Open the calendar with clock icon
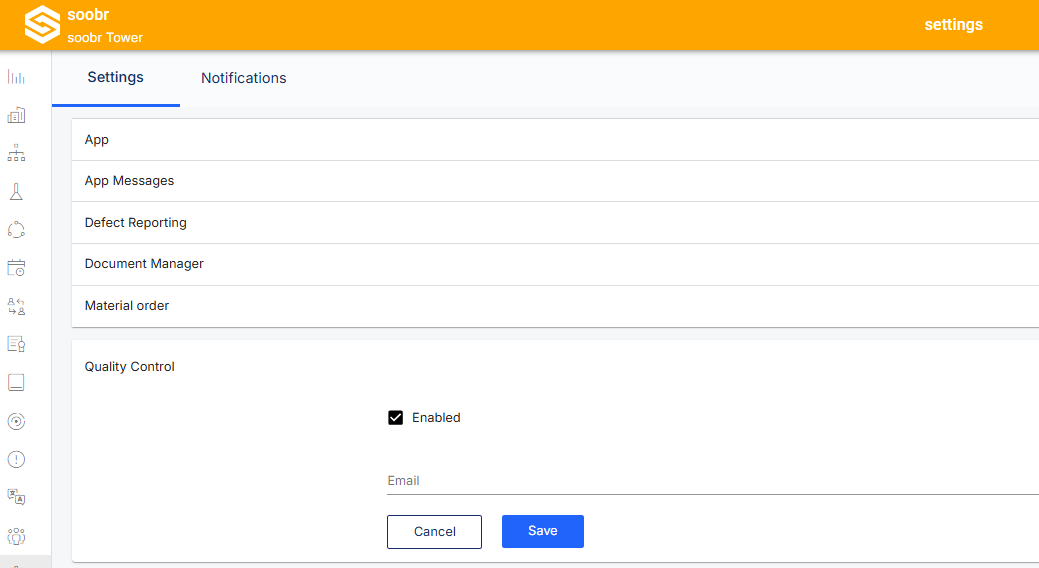The width and height of the screenshot is (1039, 568). tap(17, 268)
